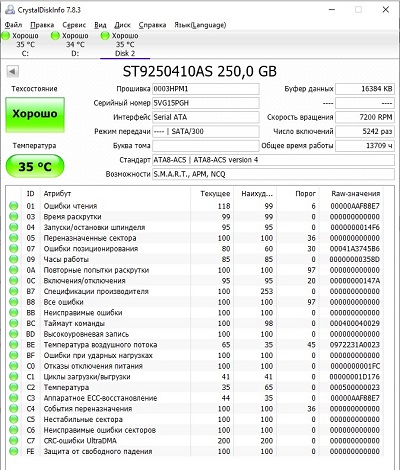Image resolution: width=400 pixels, height=470 pixels.
Task: Click status dot for Ошибки позиционирования
Action: point(14,249)
